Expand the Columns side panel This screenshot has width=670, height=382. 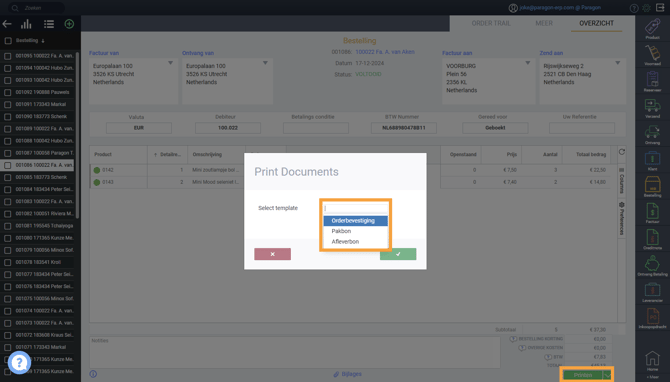click(x=622, y=181)
